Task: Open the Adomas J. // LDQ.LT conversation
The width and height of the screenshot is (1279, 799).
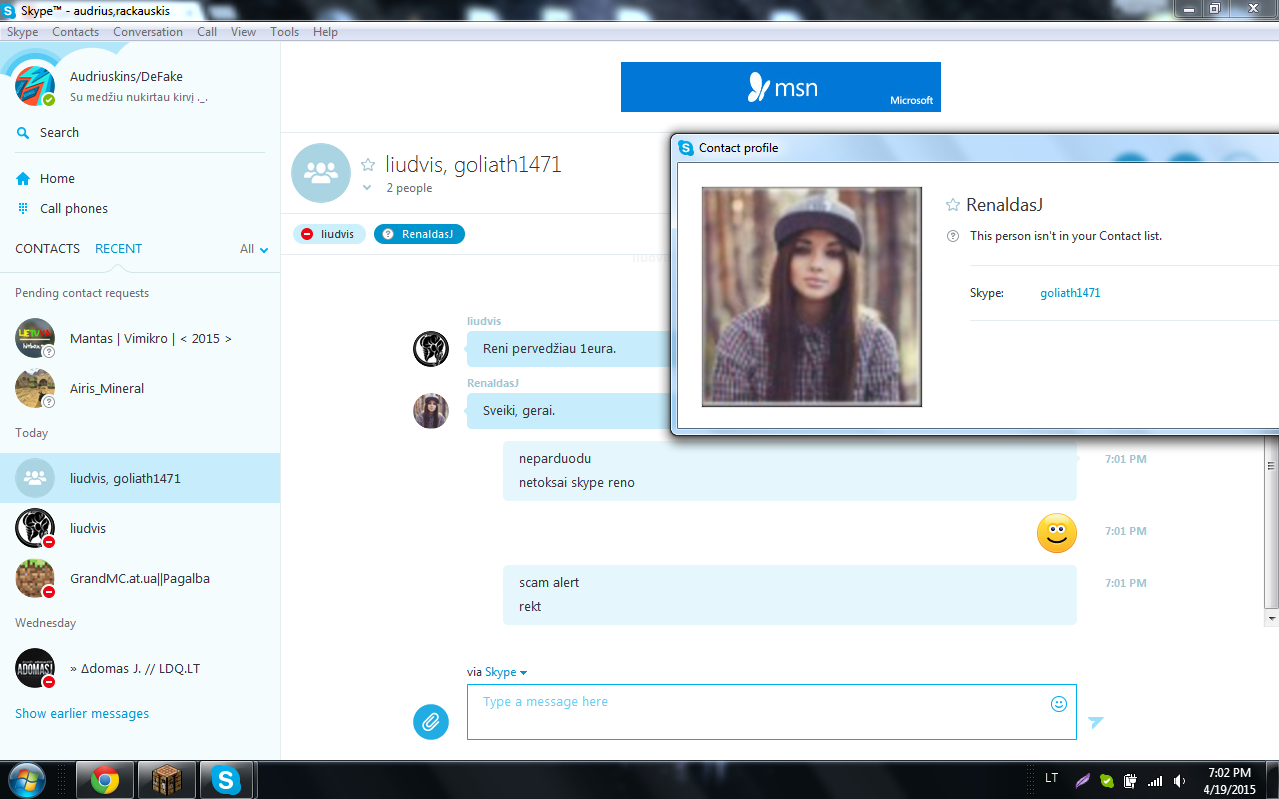Action: pyautogui.click(x=140, y=669)
